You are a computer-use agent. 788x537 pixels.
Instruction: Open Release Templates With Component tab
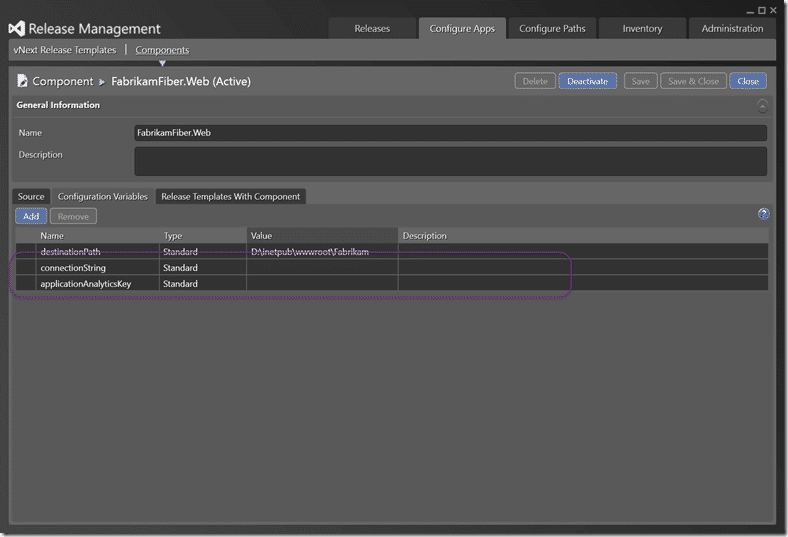pyautogui.click(x=230, y=196)
